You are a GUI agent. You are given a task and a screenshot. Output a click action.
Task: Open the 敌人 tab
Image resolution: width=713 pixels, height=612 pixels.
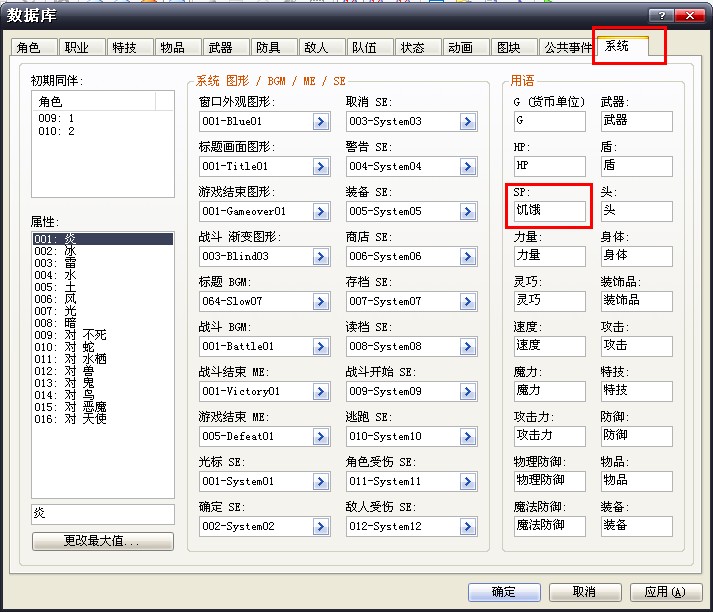click(322, 47)
